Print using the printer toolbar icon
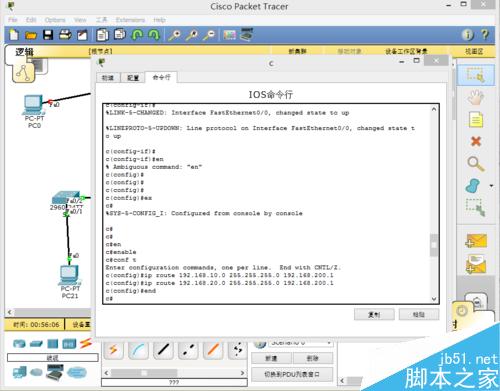 pyautogui.click(x=65, y=35)
